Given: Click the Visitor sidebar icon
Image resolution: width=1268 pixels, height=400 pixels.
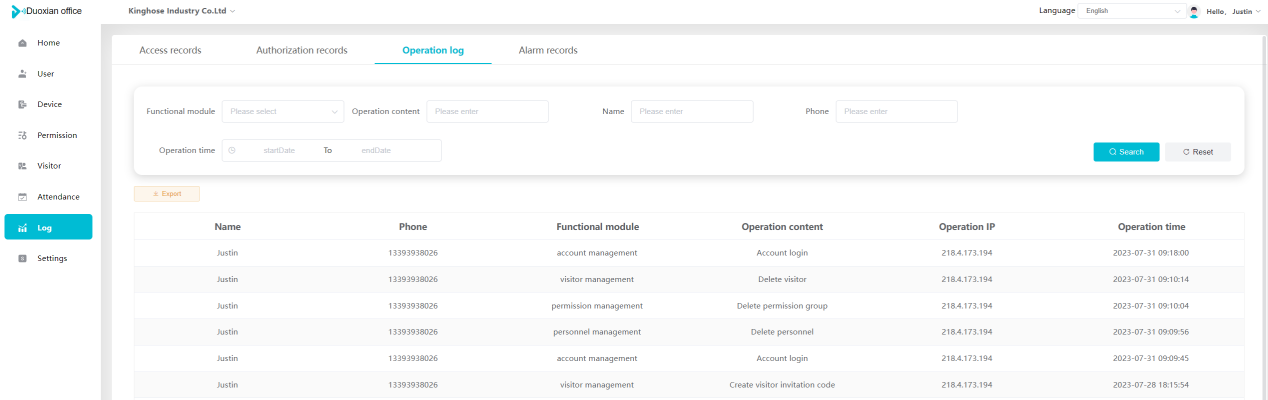Looking at the screenshot, I should tap(22, 166).
